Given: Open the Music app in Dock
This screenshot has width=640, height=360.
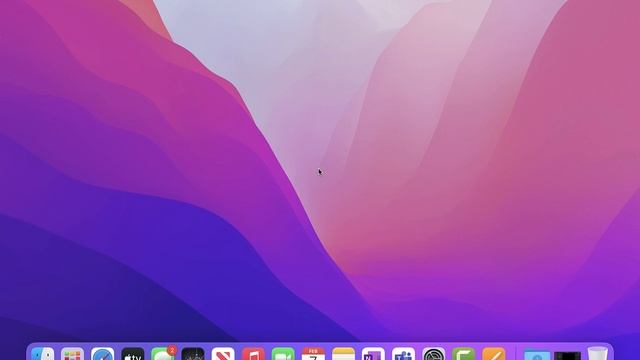Looking at the screenshot, I should tap(253, 354).
